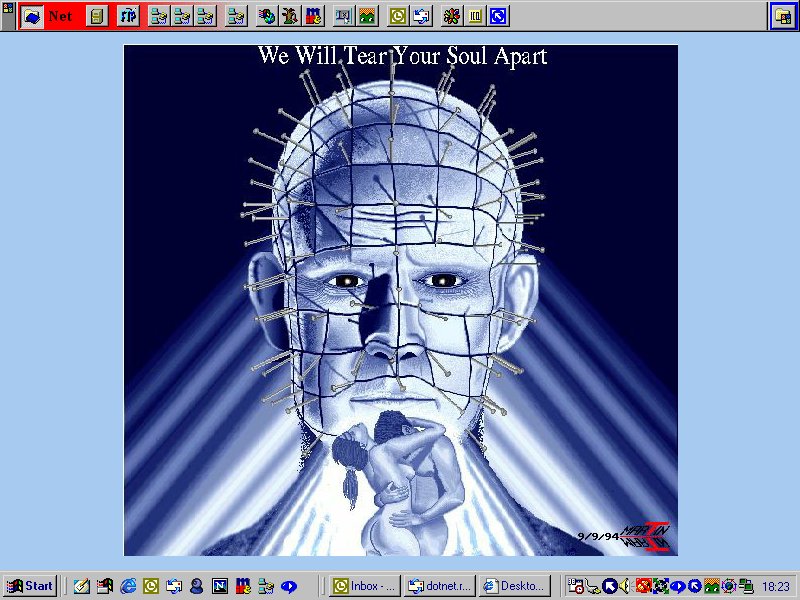
Task: Click the flower-shaped icon in the top toolbar
Action: 450,16
